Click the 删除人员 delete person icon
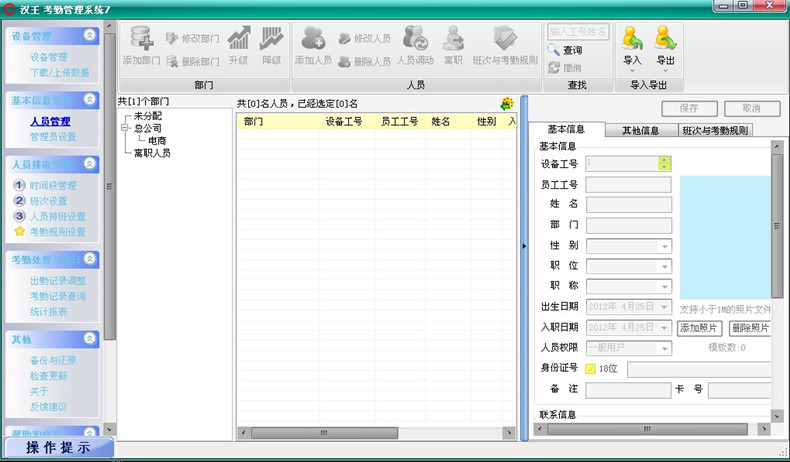The width and height of the screenshot is (790, 462). tap(345, 61)
